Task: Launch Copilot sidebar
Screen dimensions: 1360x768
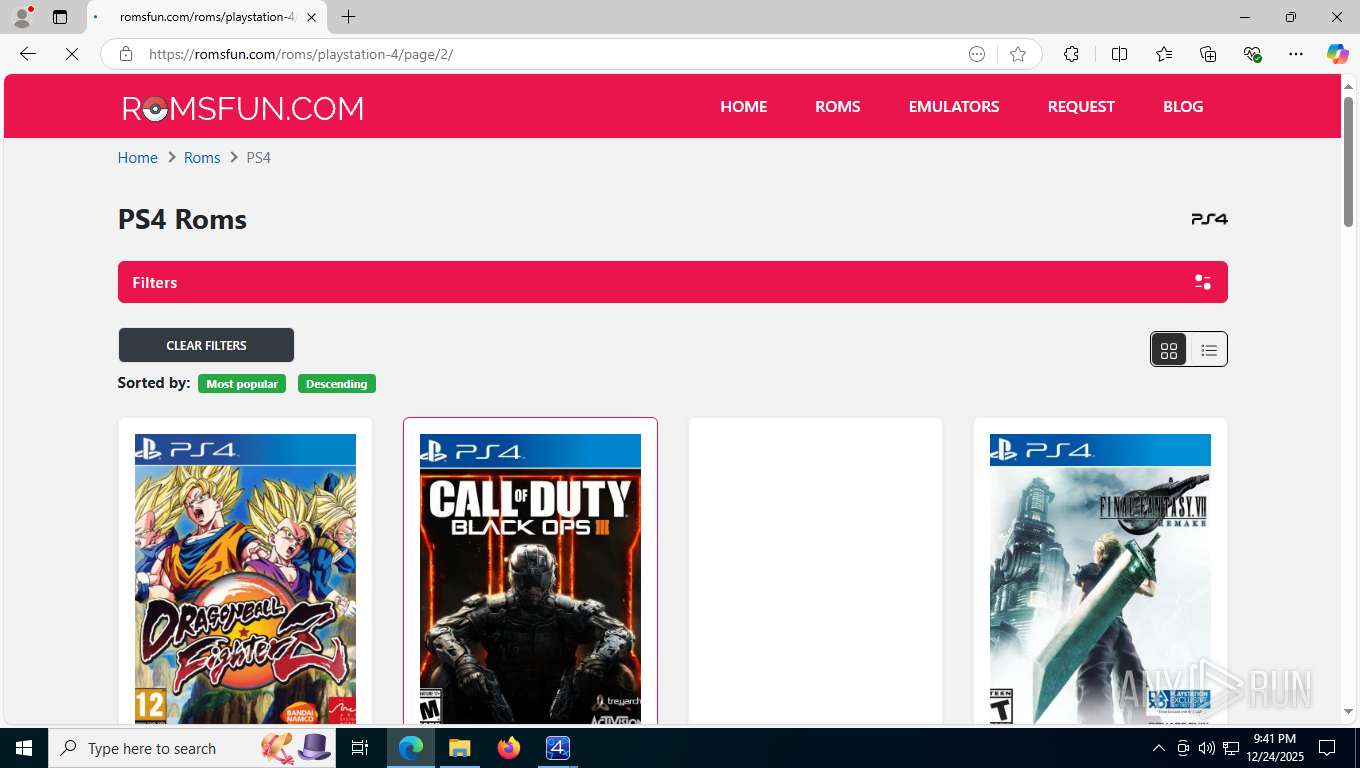Action: tap(1338, 54)
